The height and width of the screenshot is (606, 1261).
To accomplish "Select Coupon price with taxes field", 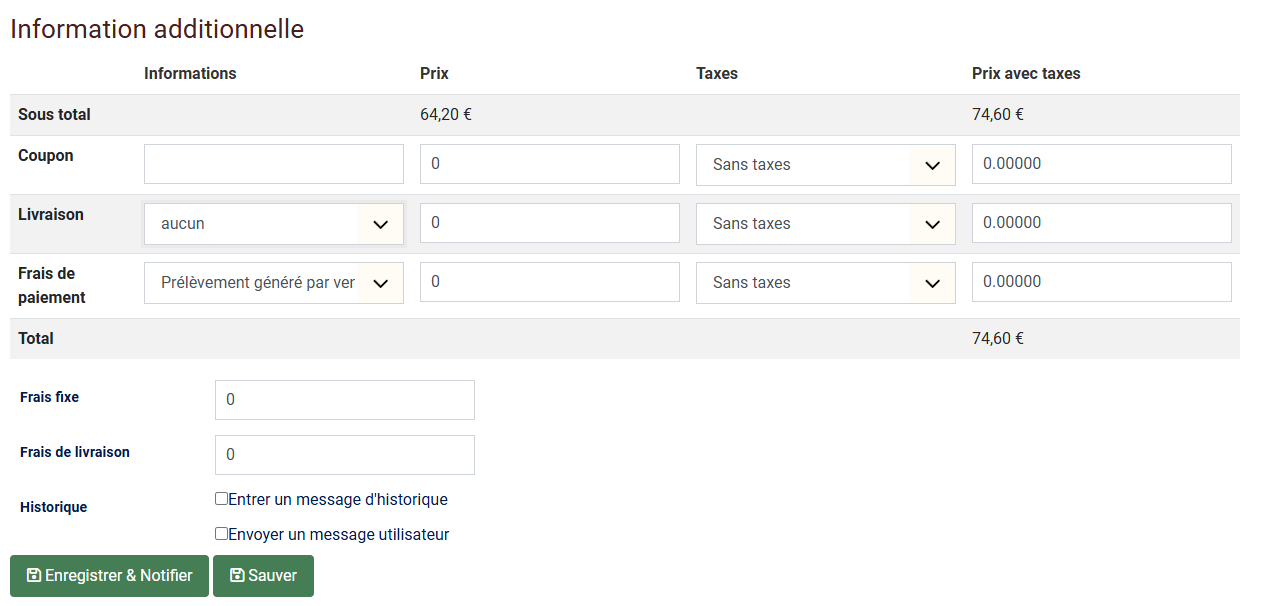I will point(1101,164).
